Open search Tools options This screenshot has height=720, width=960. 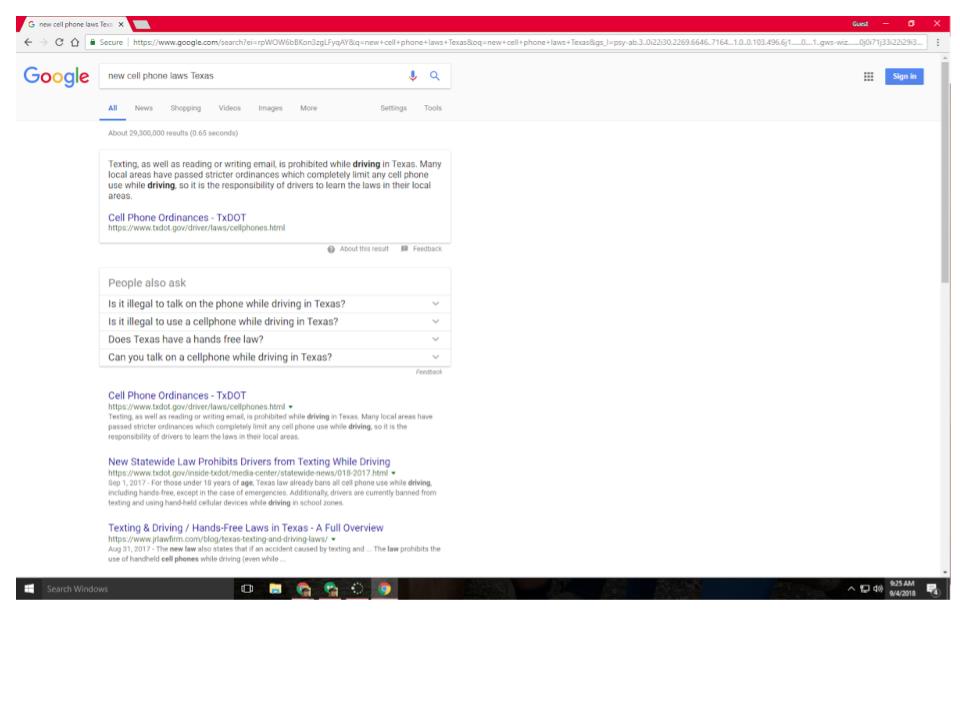pos(433,108)
